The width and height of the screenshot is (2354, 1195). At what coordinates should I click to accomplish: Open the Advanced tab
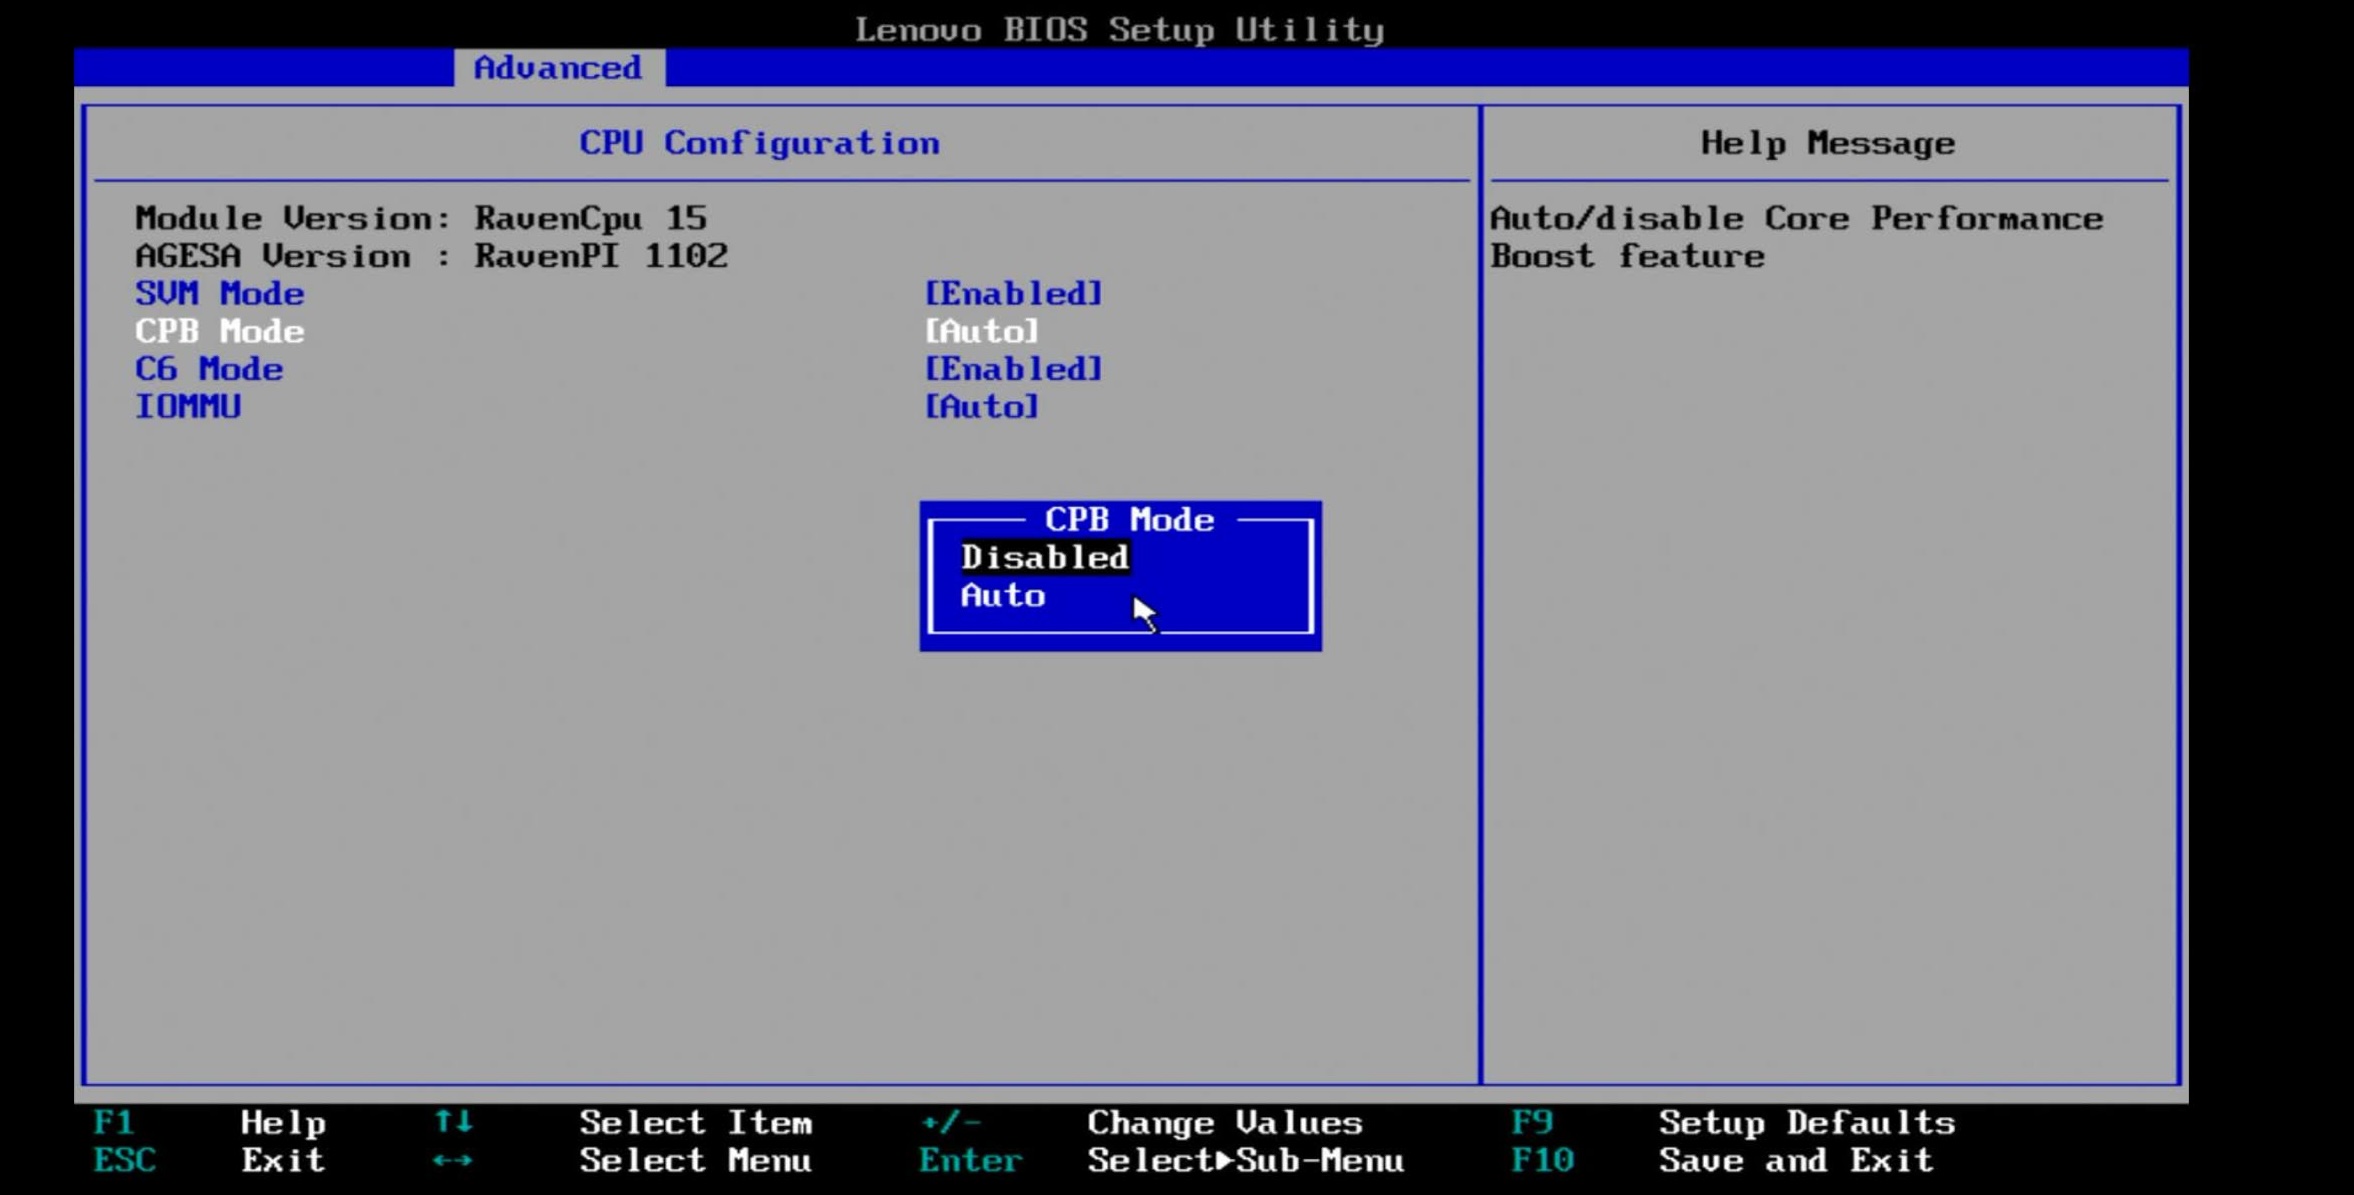558,68
